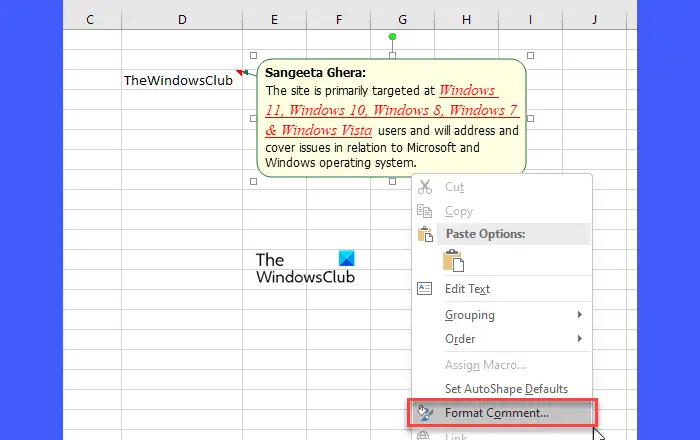The height and width of the screenshot is (440, 700).
Task: Click the Edit Text icon
Action: (x=424, y=289)
